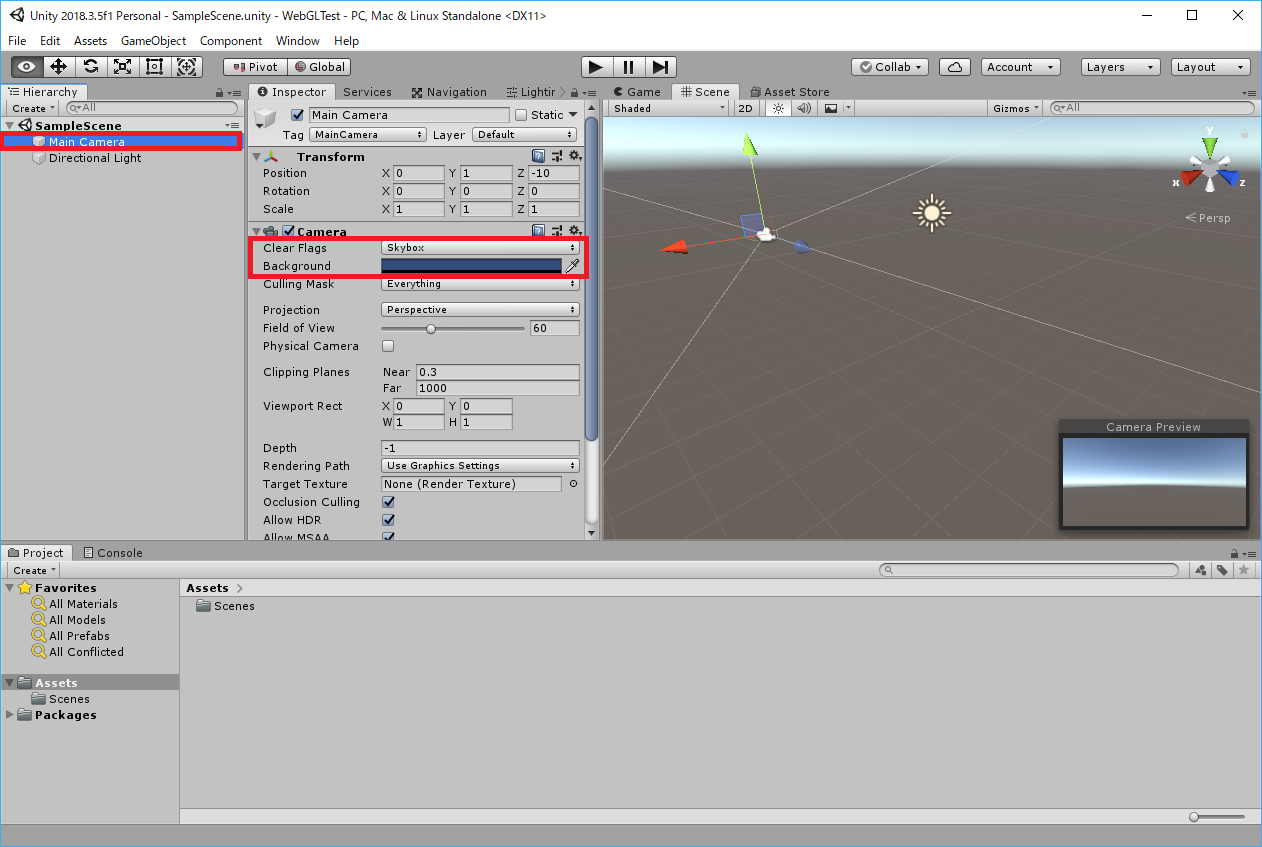The width and height of the screenshot is (1262, 847).
Task: Open the Gizmos dropdown
Action: click(x=1016, y=108)
